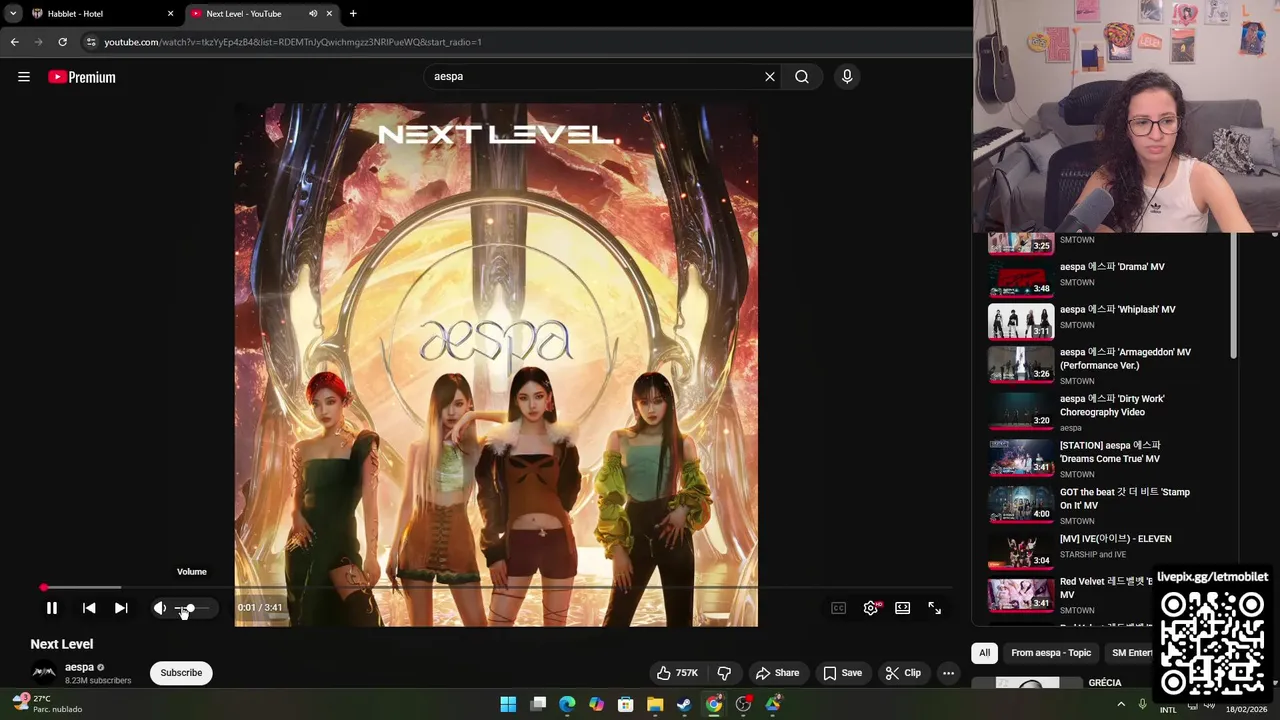The image size is (1280, 720).
Task: Launch Microsoft Edge from taskbar
Action: [x=567, y=704]
